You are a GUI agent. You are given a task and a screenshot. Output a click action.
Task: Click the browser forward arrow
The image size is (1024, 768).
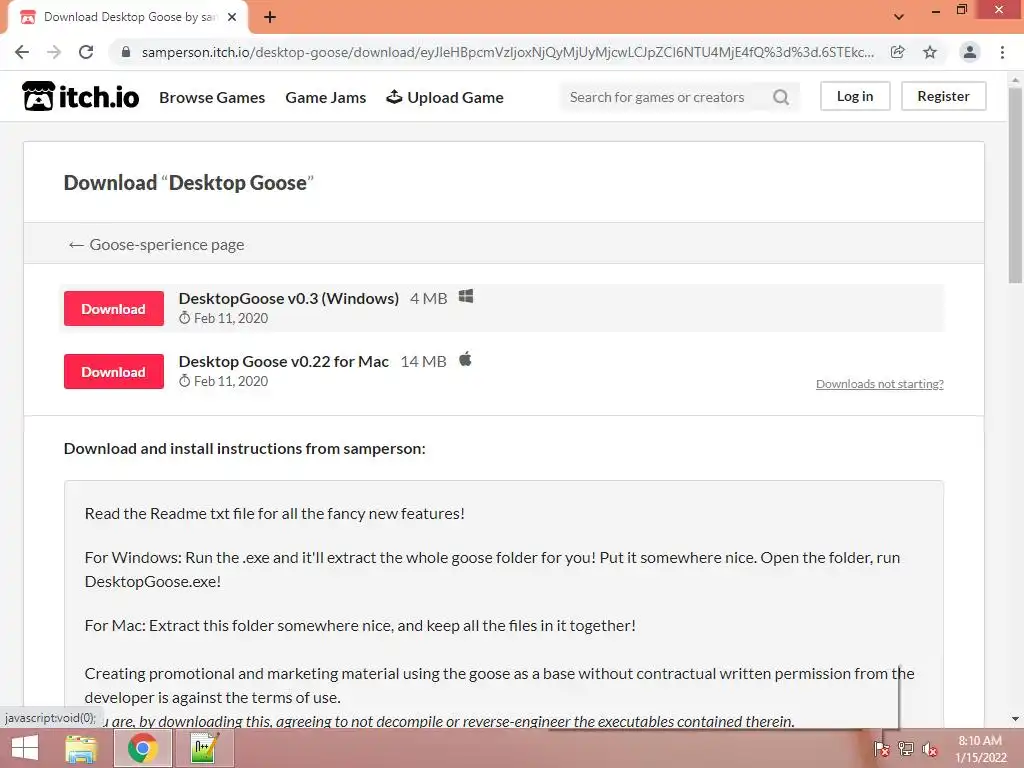54,52
